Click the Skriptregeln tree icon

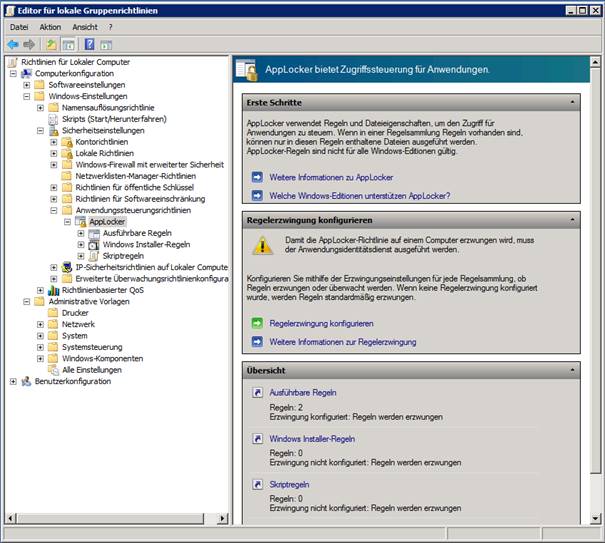point(94,256)
